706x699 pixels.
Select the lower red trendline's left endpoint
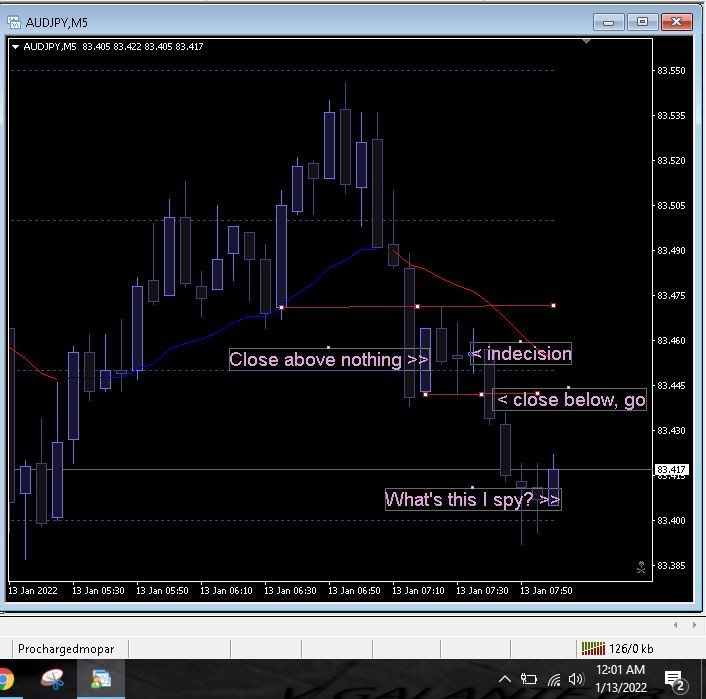tap(425, 395)
